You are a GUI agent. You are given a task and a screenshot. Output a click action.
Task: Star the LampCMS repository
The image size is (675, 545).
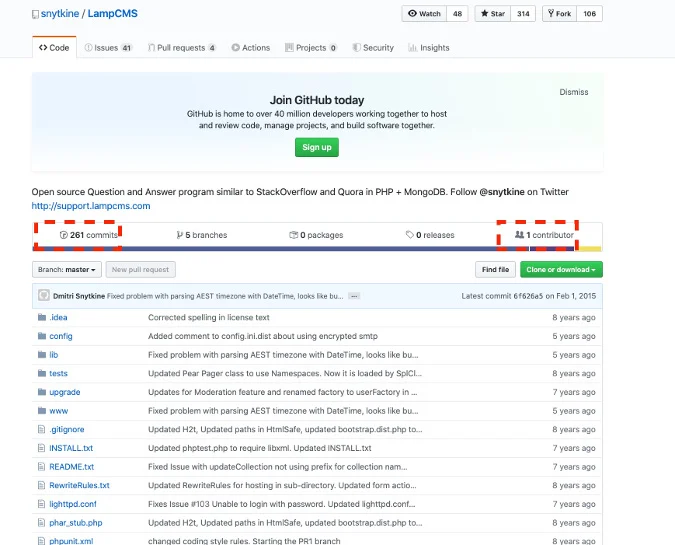click(x=492, y=14)
